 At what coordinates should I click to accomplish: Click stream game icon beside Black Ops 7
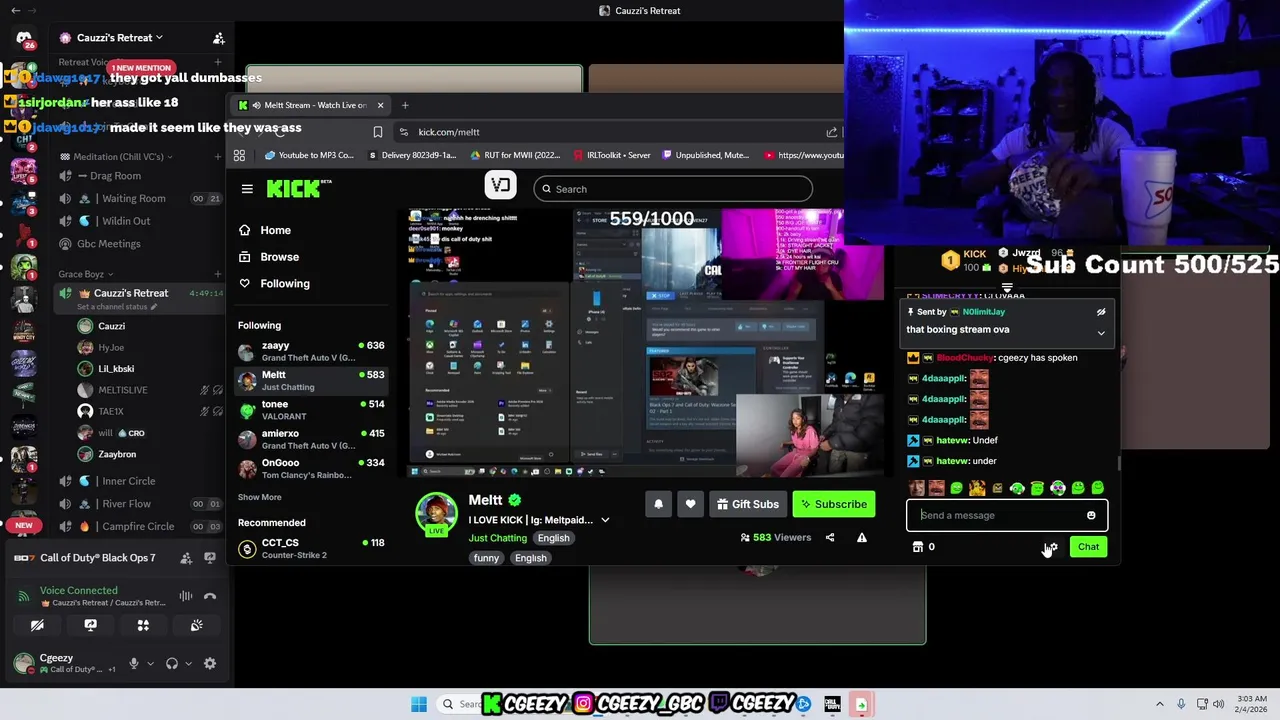[x=210, y=558]
